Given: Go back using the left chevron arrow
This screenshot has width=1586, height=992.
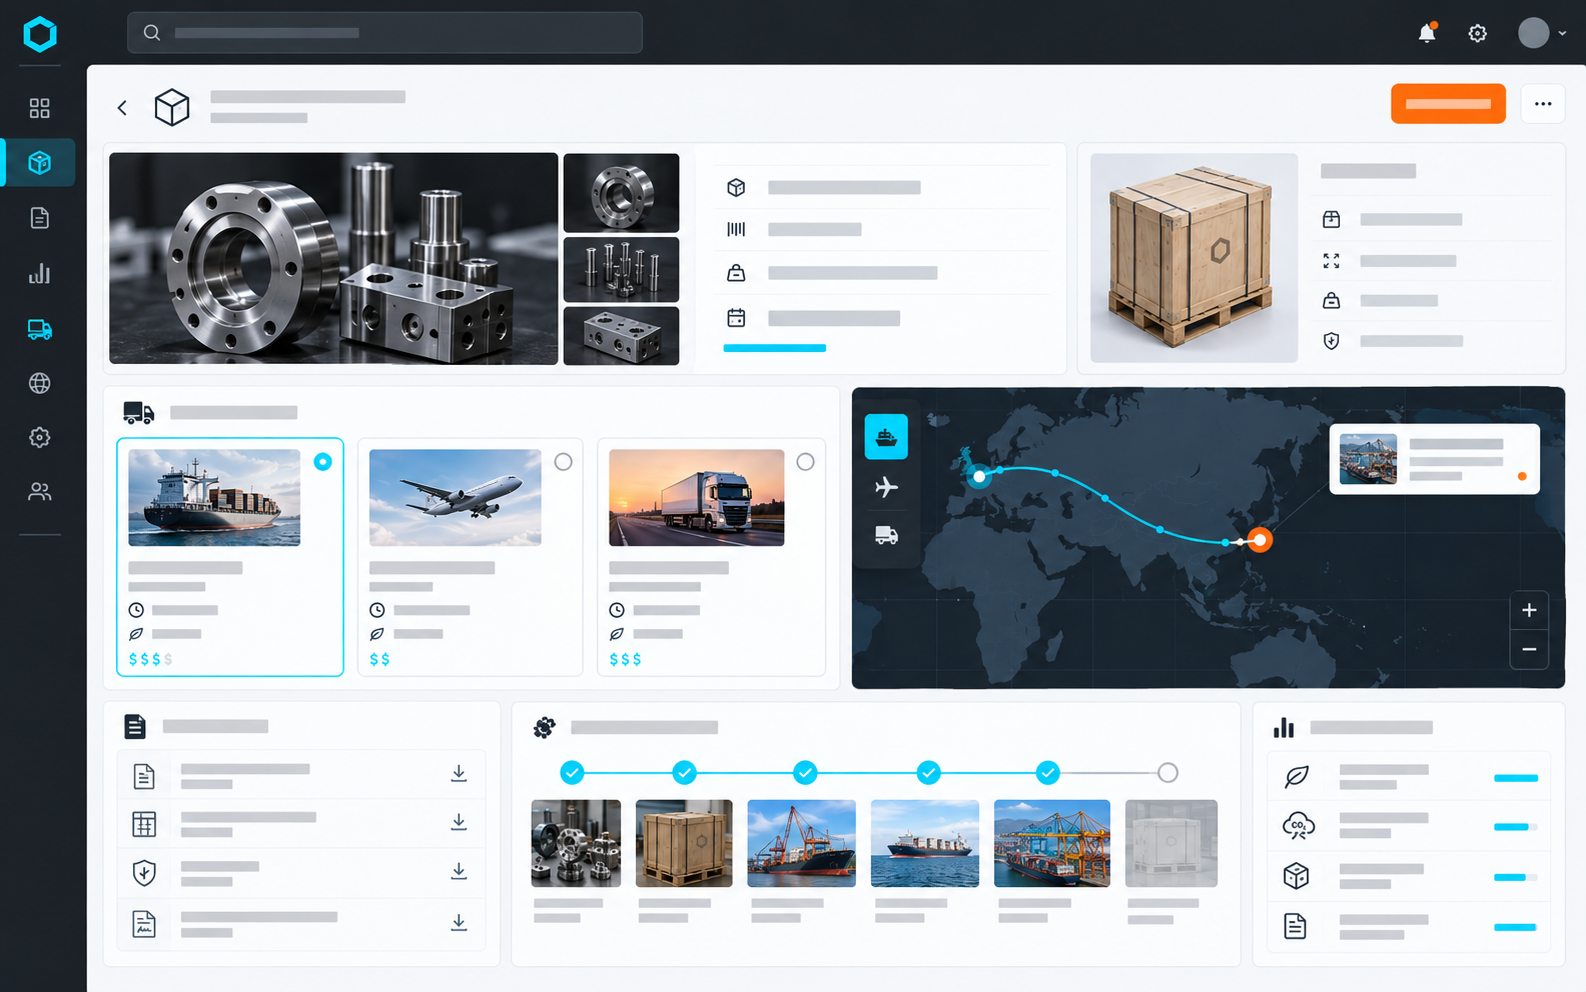Looking at the screenshot, I should coord(122,107).
